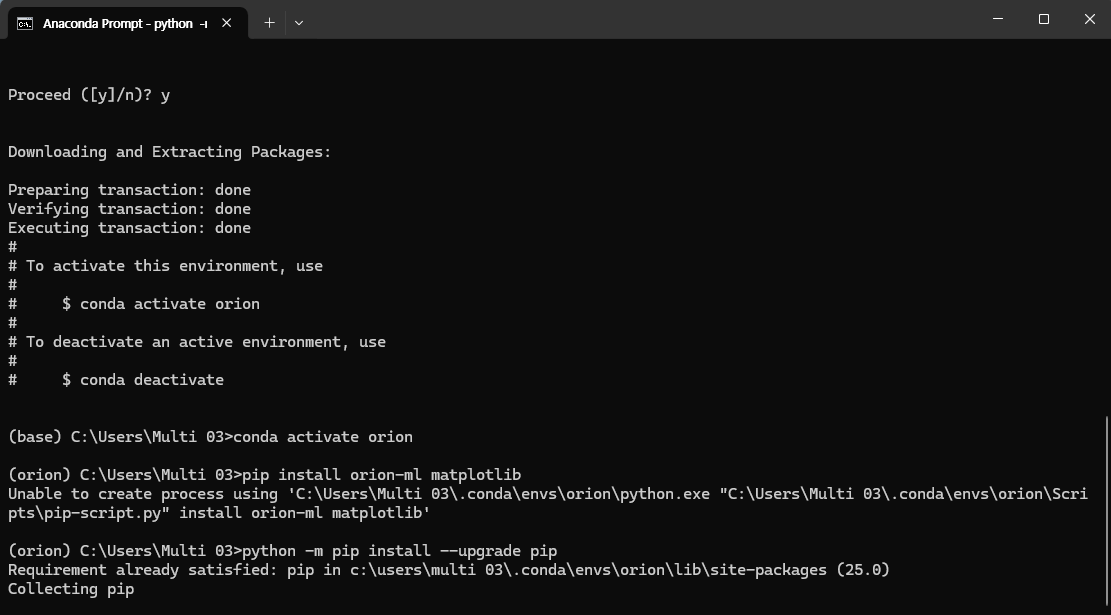Click the 'Requirement already satisfied' output line

(x=449, y=570)
